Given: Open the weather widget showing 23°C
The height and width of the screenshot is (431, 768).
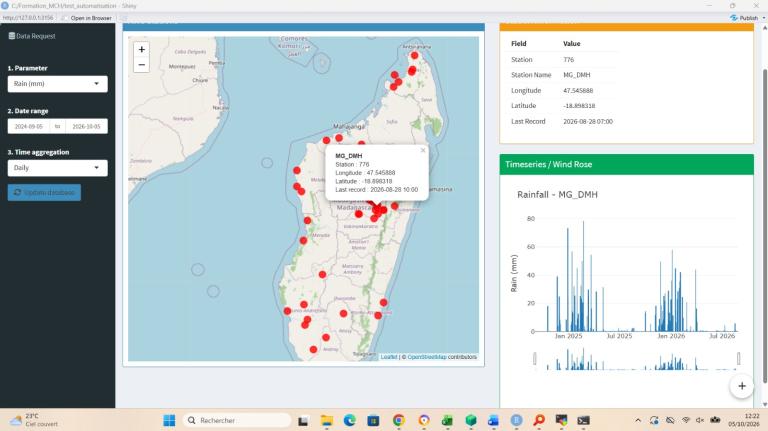Looking at the screenshot, I should (x=34, y=420).
